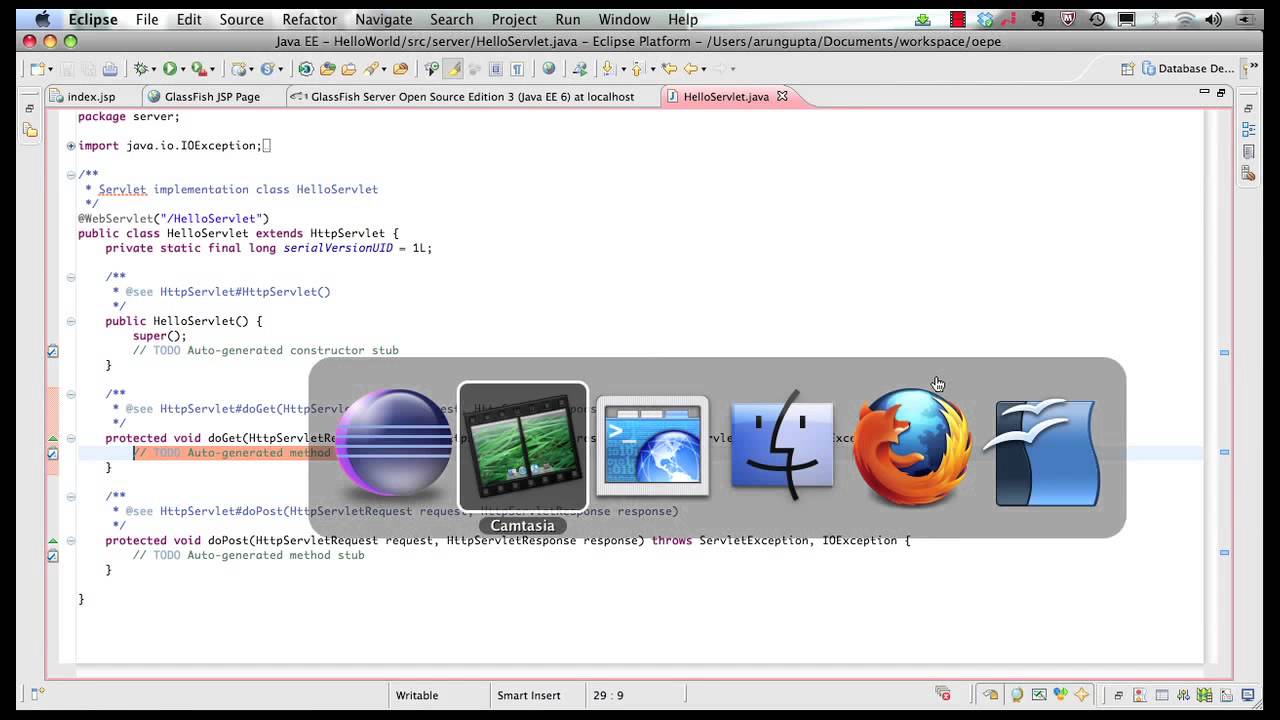Jump to last edit location arrow
Viewport: 1280px width, 720px height.
pyautogui.click(x=668, y=69)
